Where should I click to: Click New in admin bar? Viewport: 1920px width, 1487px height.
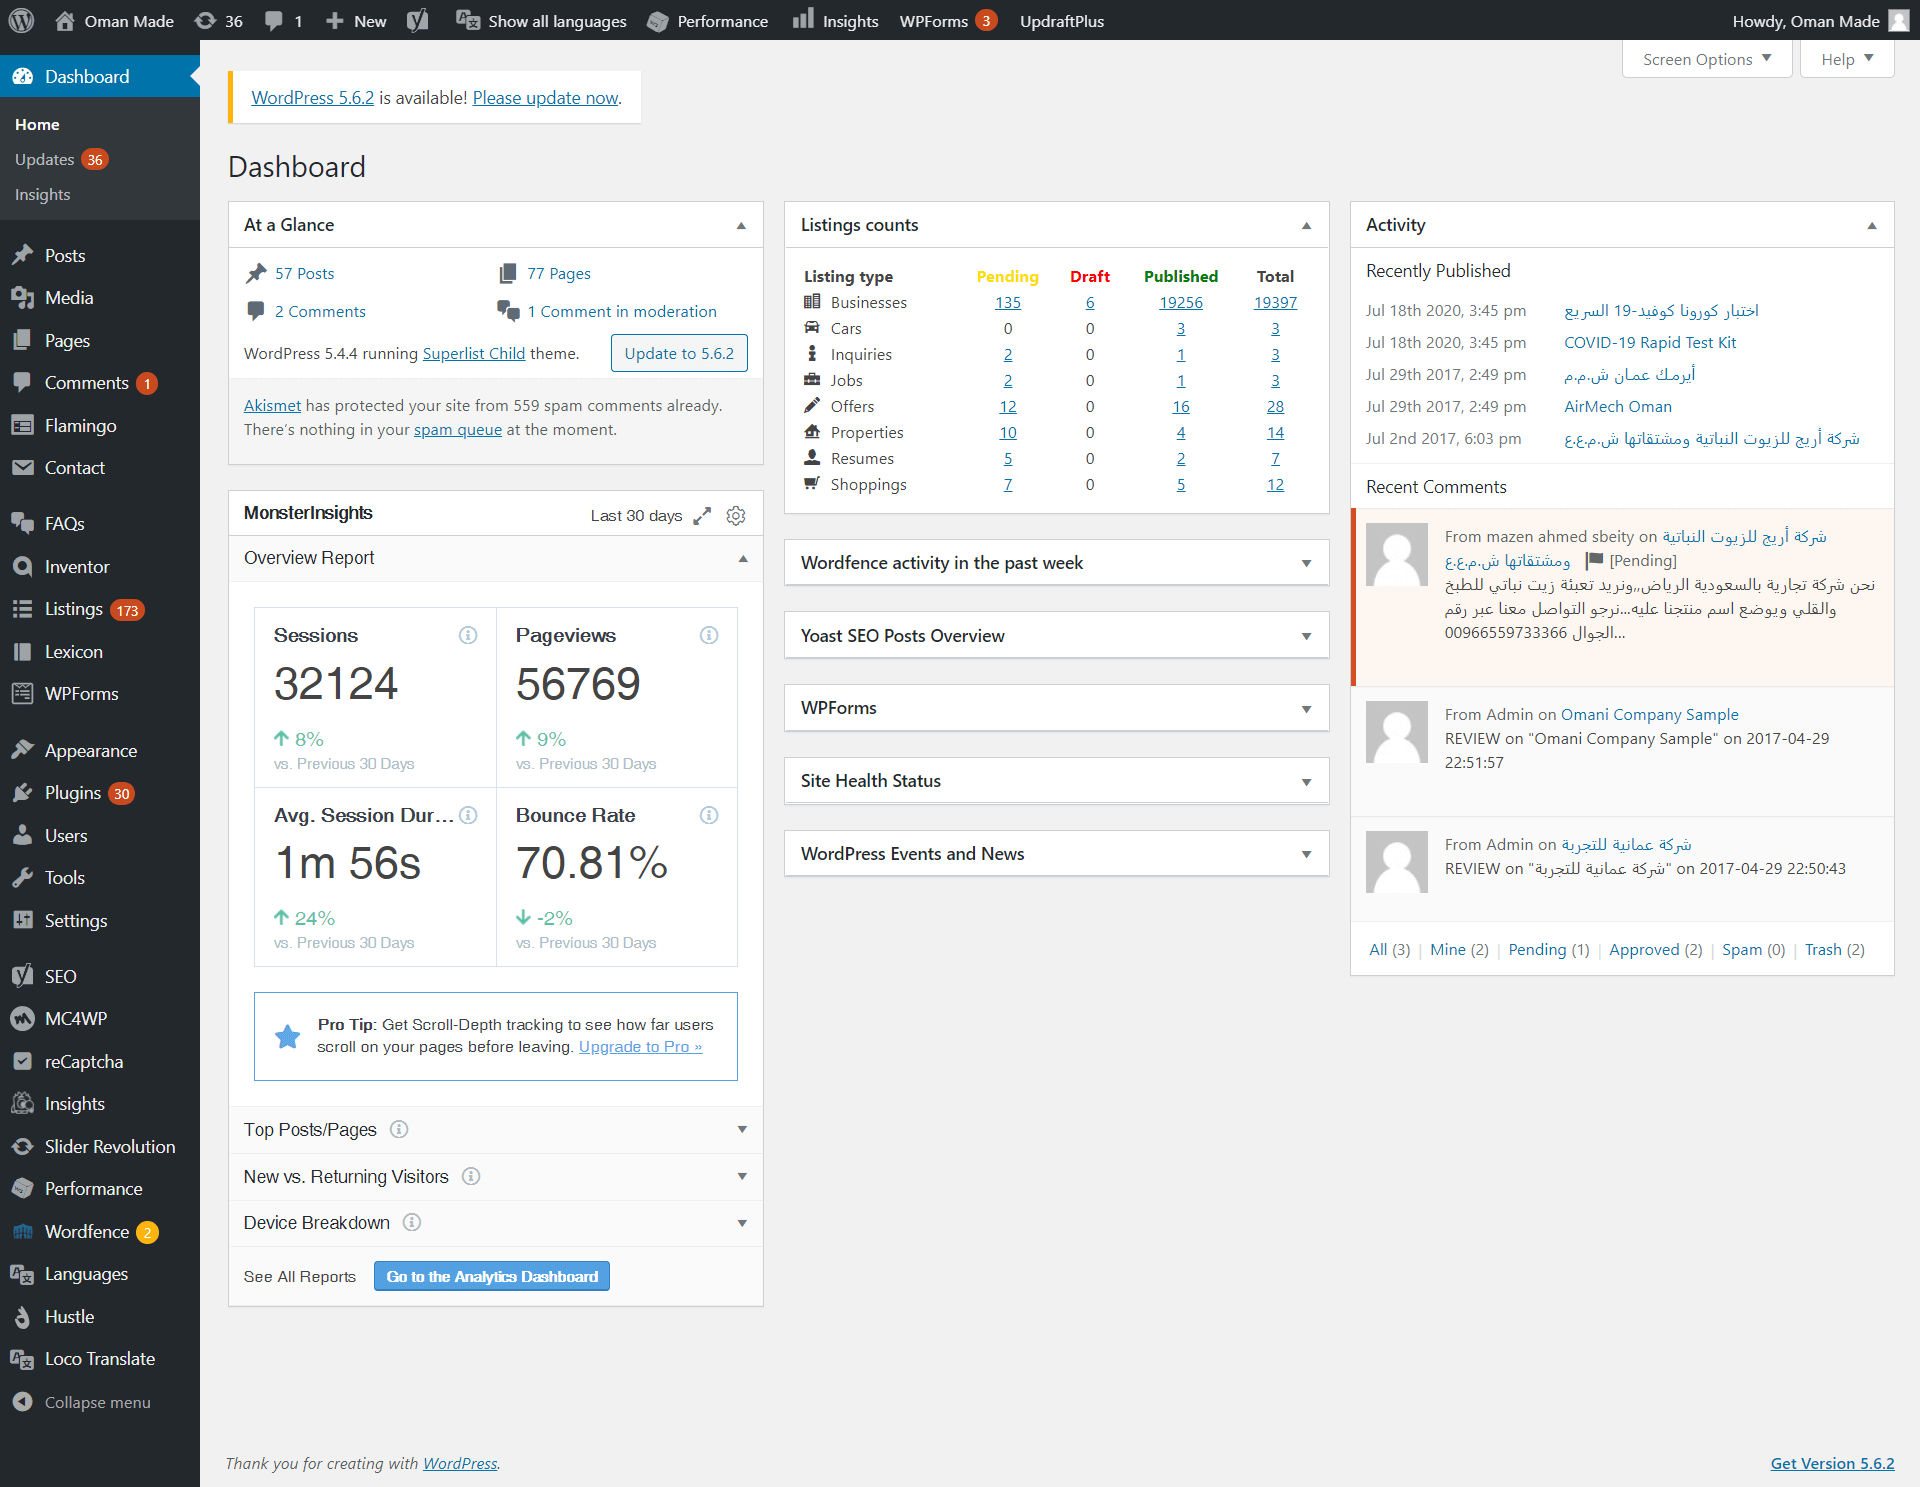[x=356, y=21]
